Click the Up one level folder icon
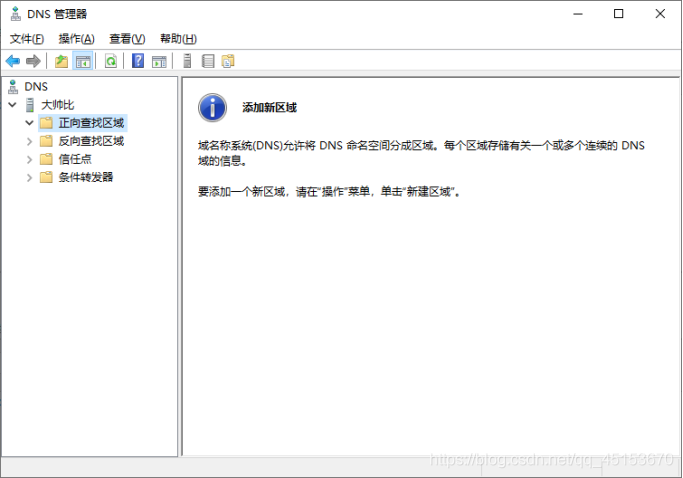 click(61, 61)
